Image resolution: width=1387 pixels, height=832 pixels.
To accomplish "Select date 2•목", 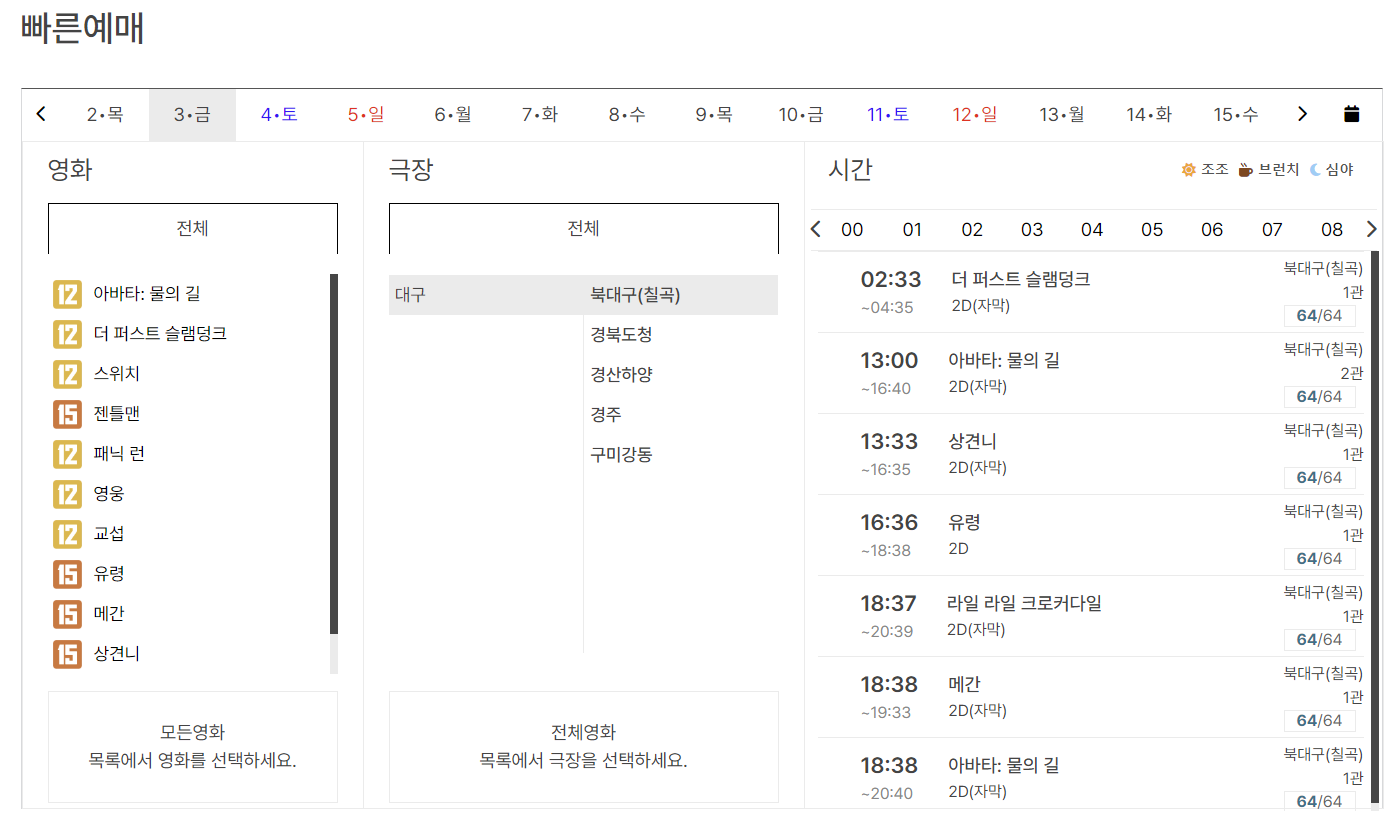I will pos(105,114).
